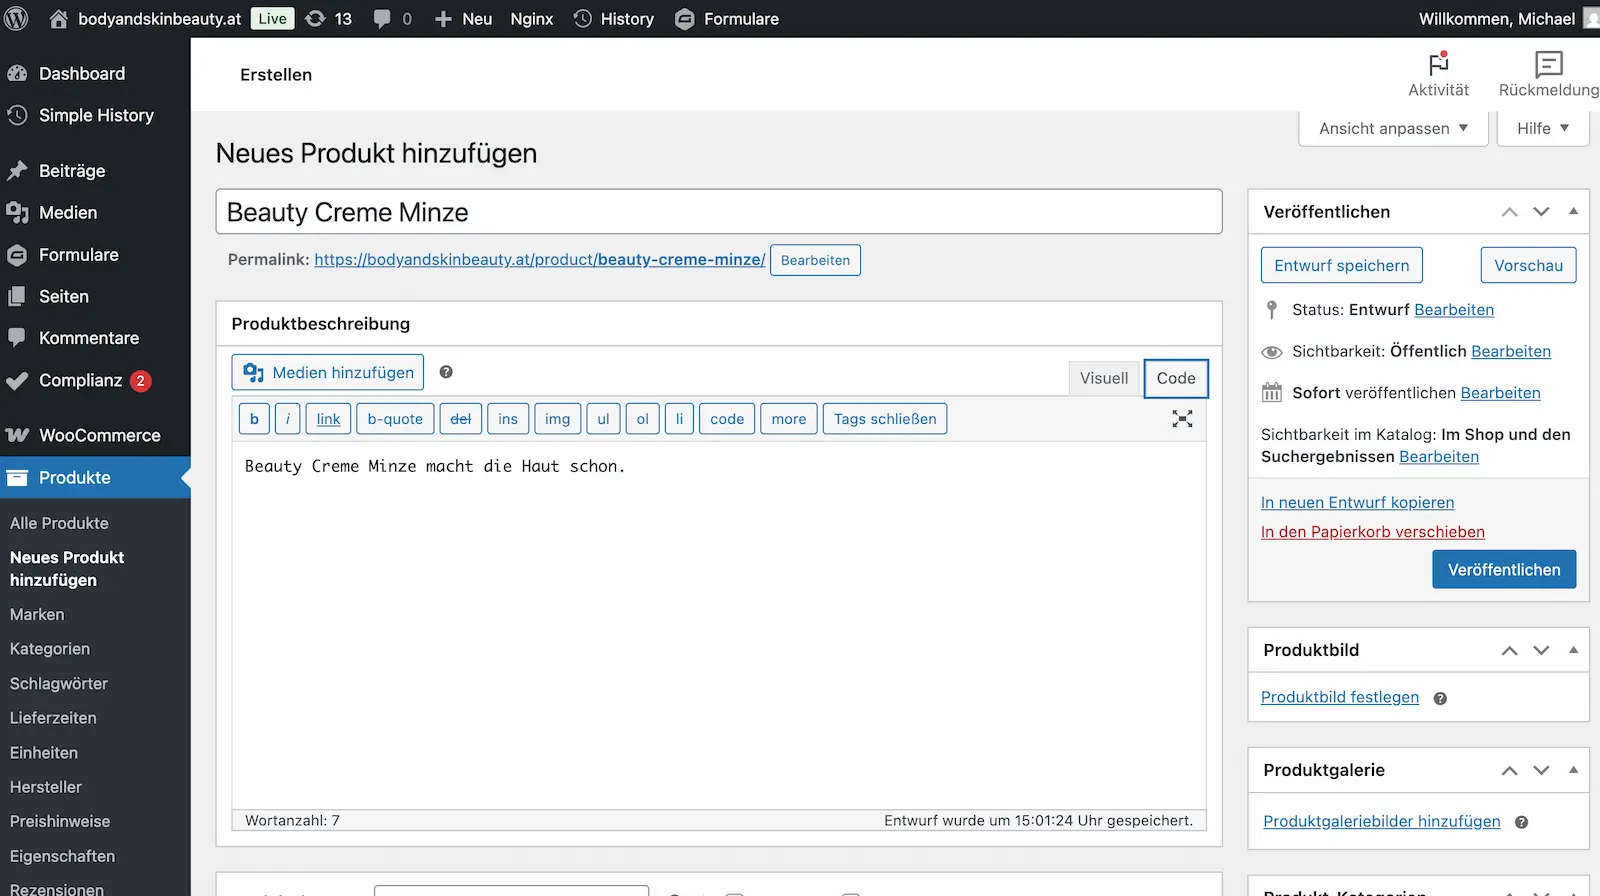Expand the Ansicht anpassen dropdown
The width and height of the screenshot is (1600, 896).
(1393, 128)
